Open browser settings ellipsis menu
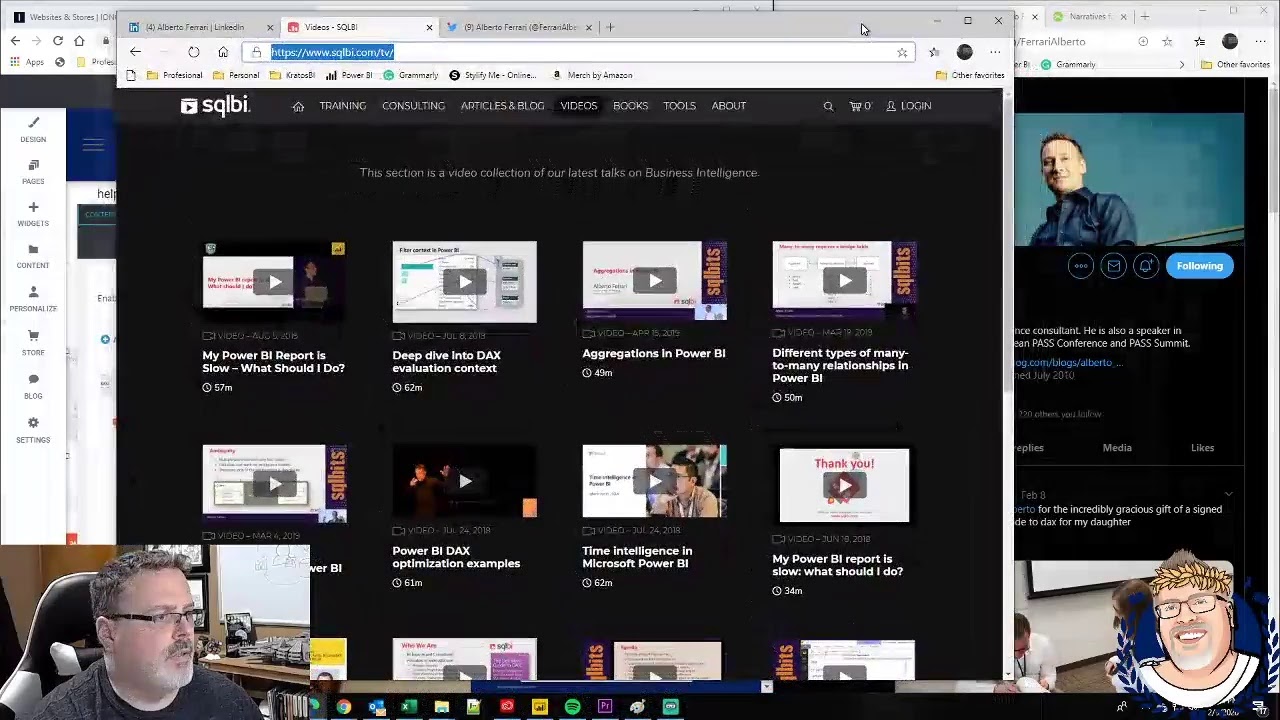 995,52
